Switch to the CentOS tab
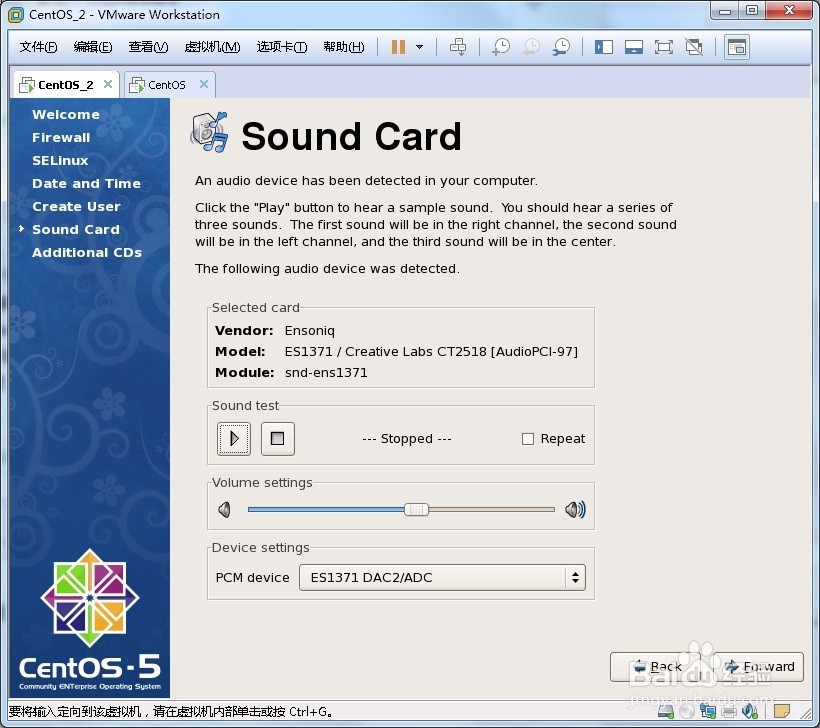The width and height of the screenshot is (820, 728). (166, 85)
